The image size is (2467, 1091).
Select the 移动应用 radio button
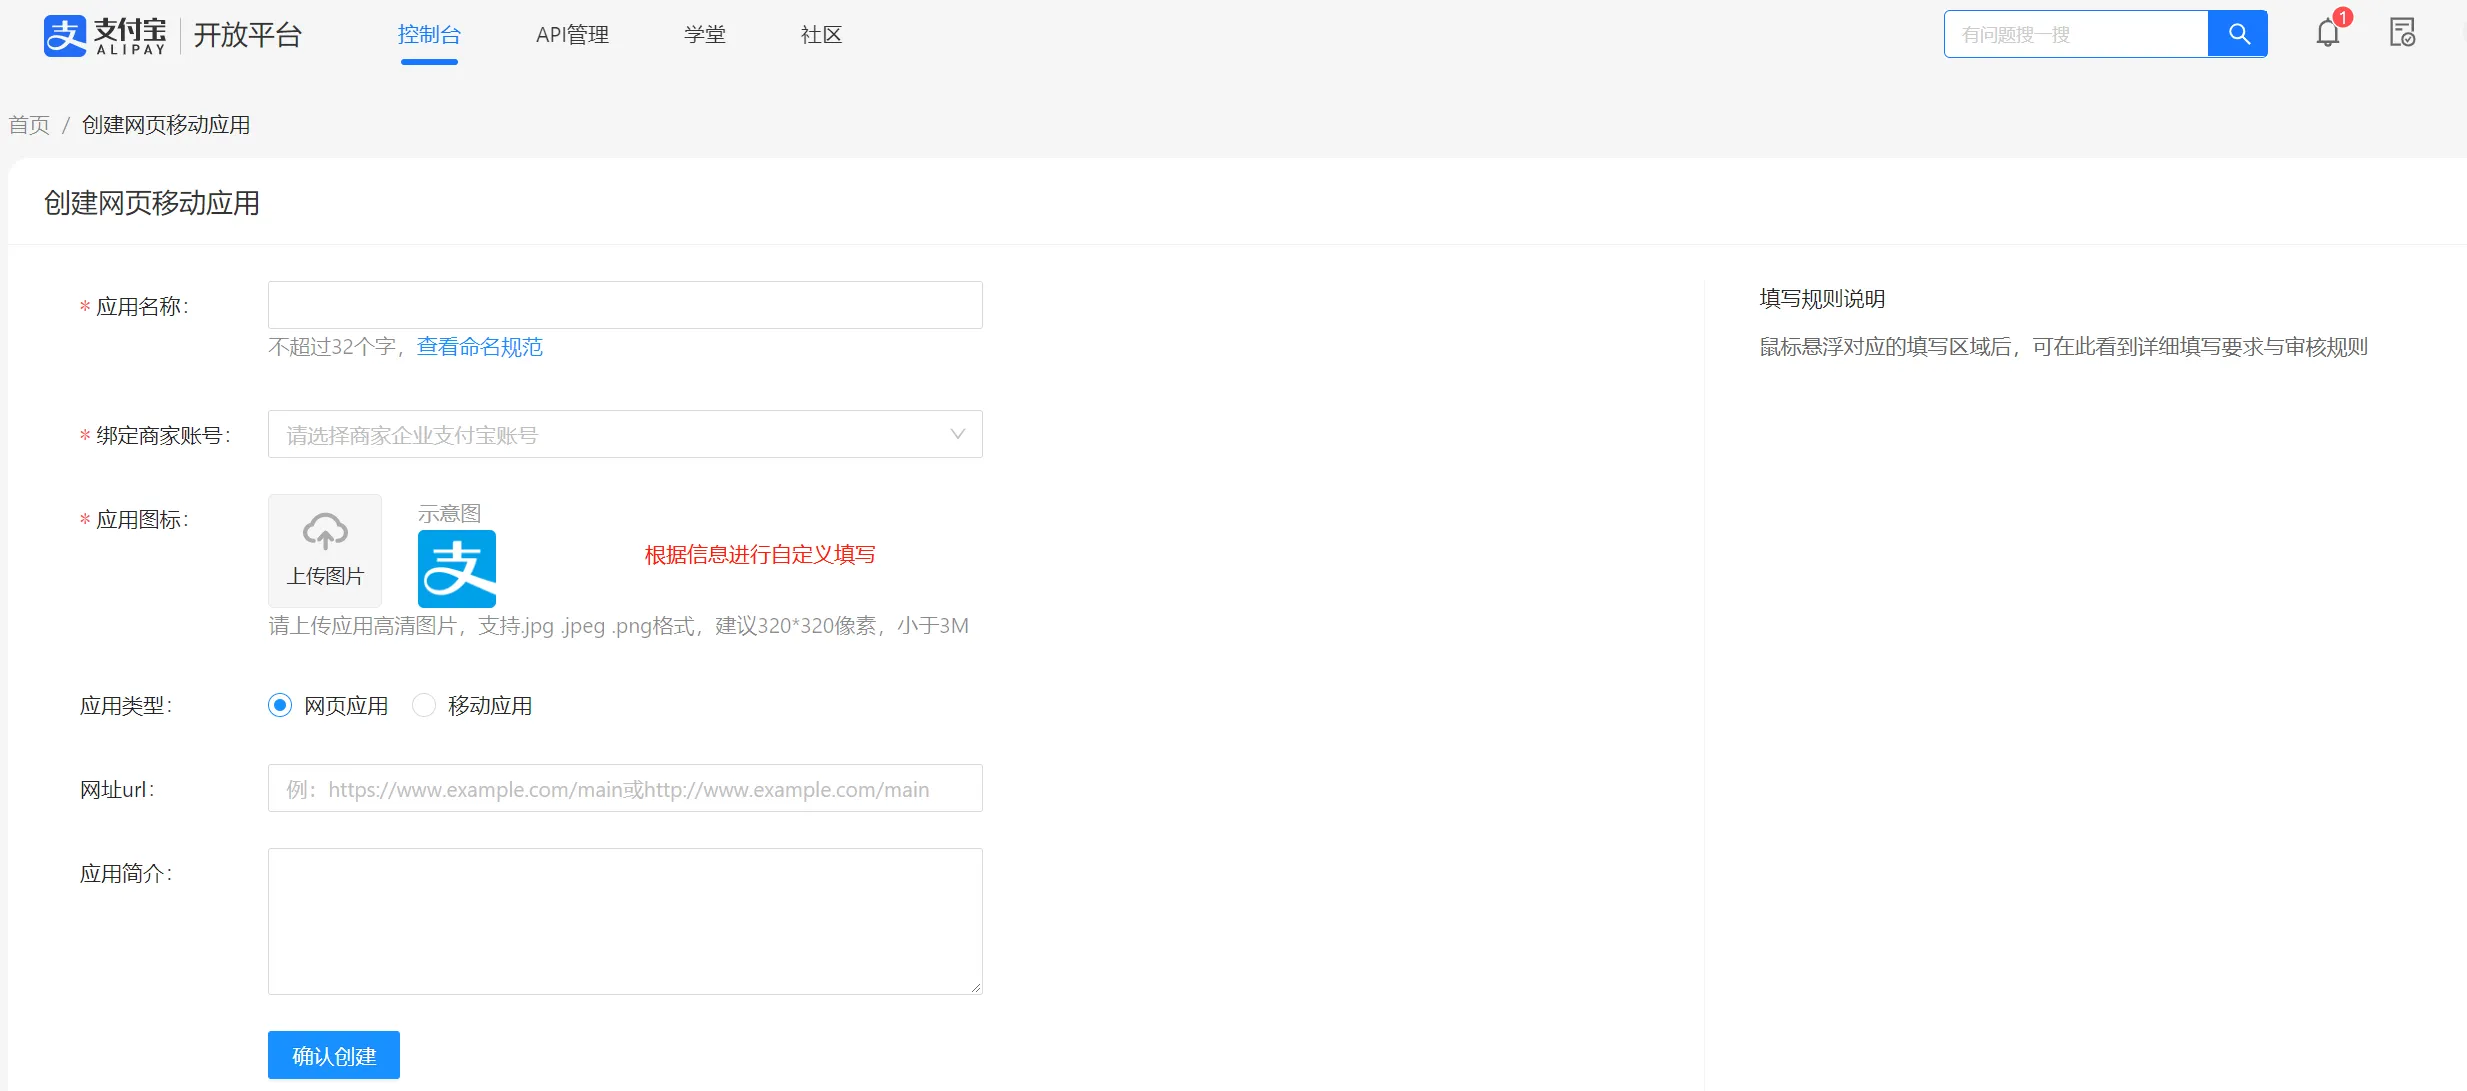click(424, 706)
